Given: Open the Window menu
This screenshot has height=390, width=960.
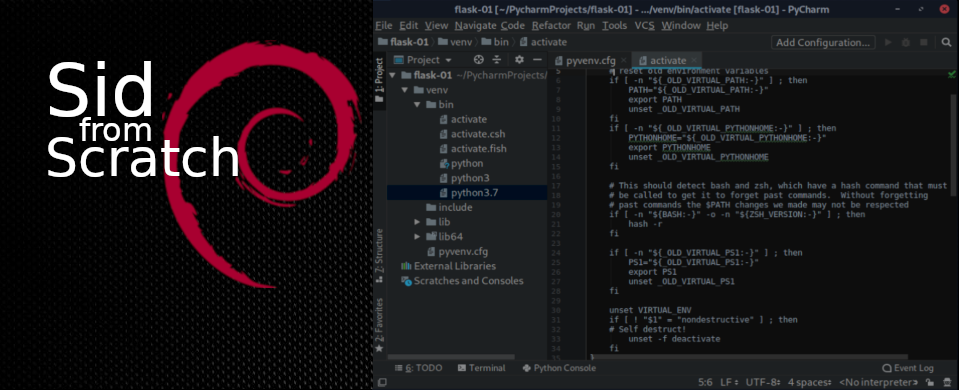Looking at the screenshot, I should (681, 25).
